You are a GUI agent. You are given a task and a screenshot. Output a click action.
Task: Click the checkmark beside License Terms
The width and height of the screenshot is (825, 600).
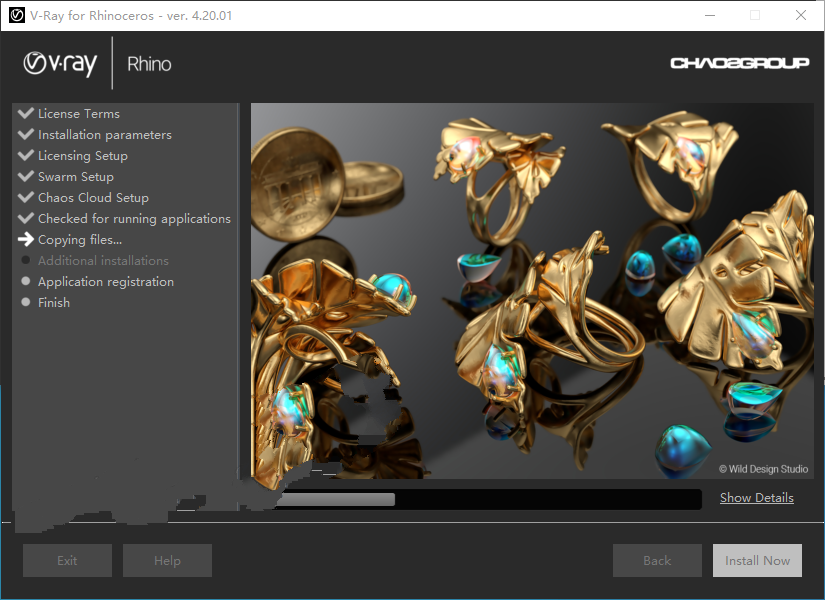(x=26, y=113)
